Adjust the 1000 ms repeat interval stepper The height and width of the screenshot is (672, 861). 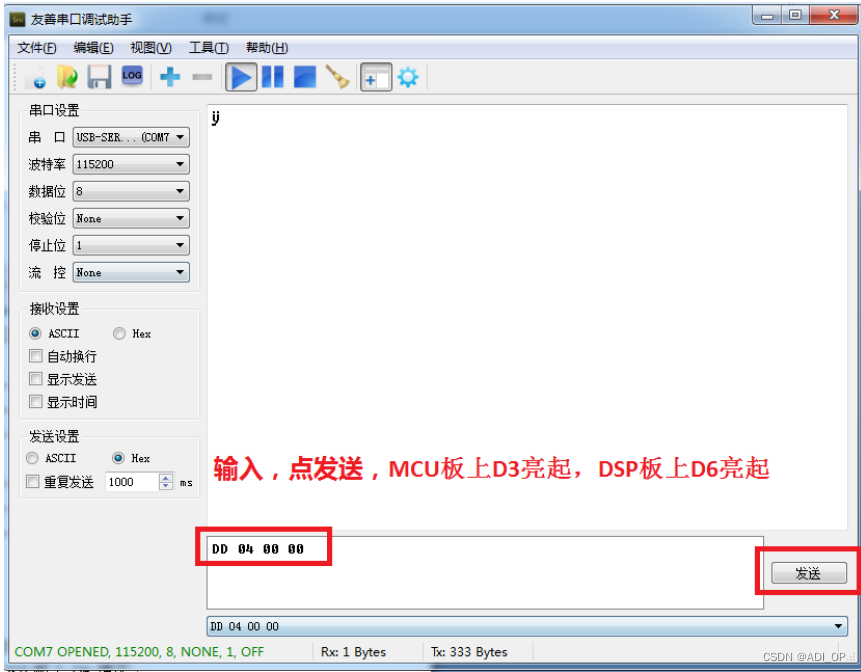166,481
